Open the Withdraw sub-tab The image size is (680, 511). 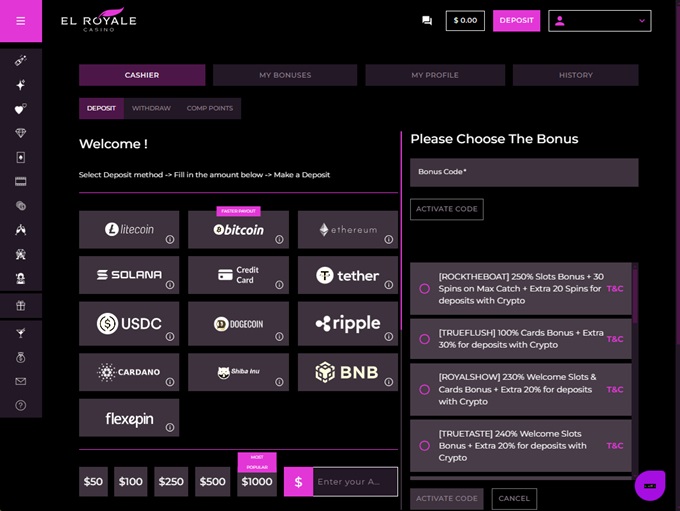(x=151, y=108)
